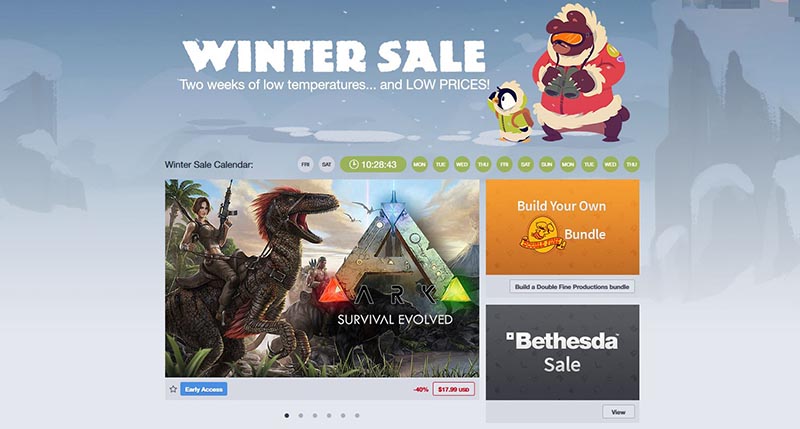Click the green countdown timer showing 10:28:43

pos(373,164)
